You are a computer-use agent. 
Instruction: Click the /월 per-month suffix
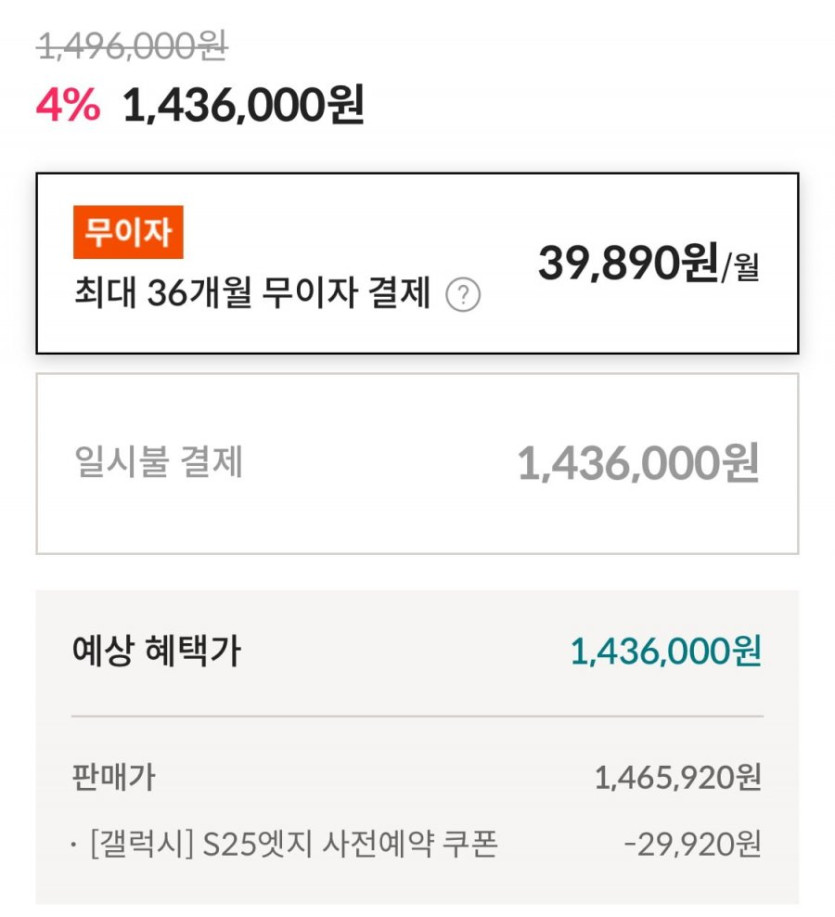pos(741,268)
